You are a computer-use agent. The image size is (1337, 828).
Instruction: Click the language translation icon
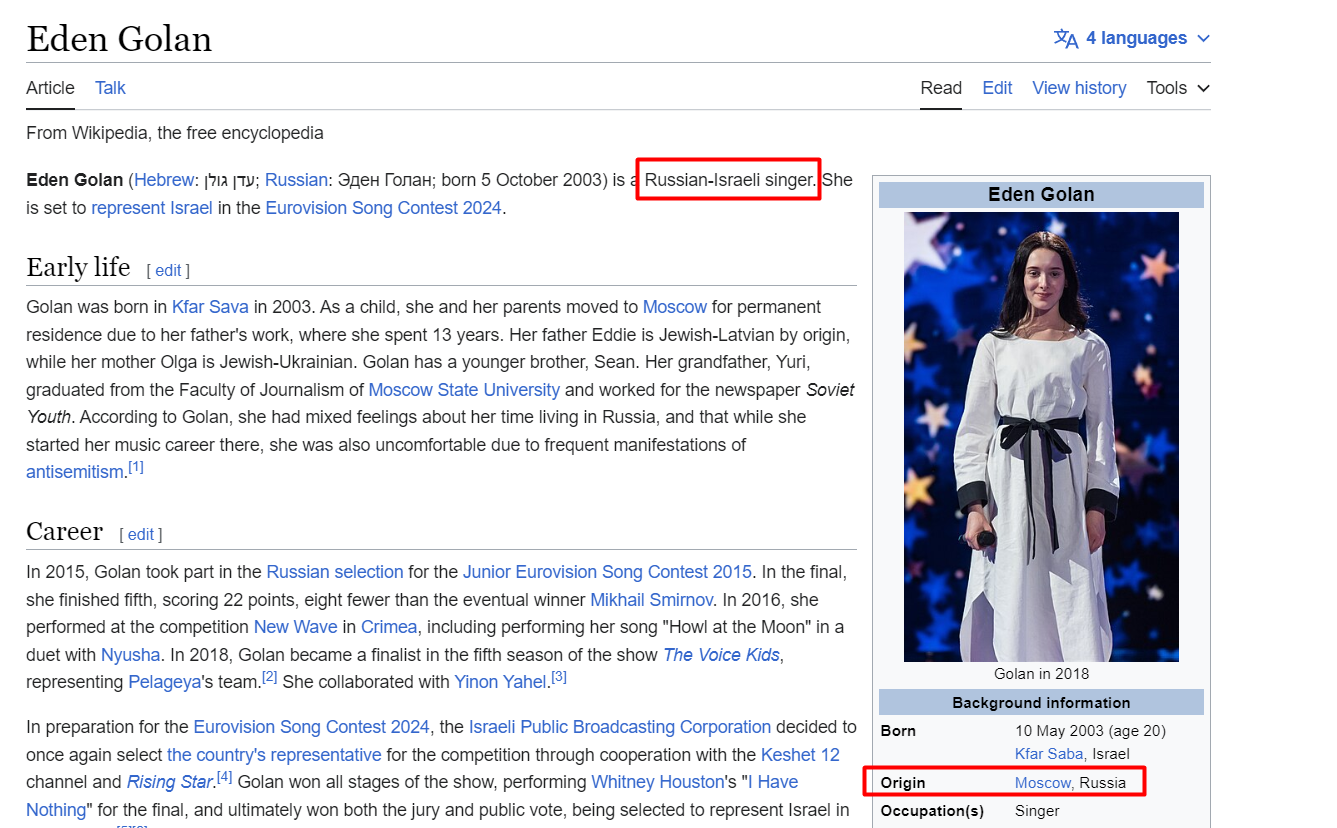click(x=1066, y=38)
